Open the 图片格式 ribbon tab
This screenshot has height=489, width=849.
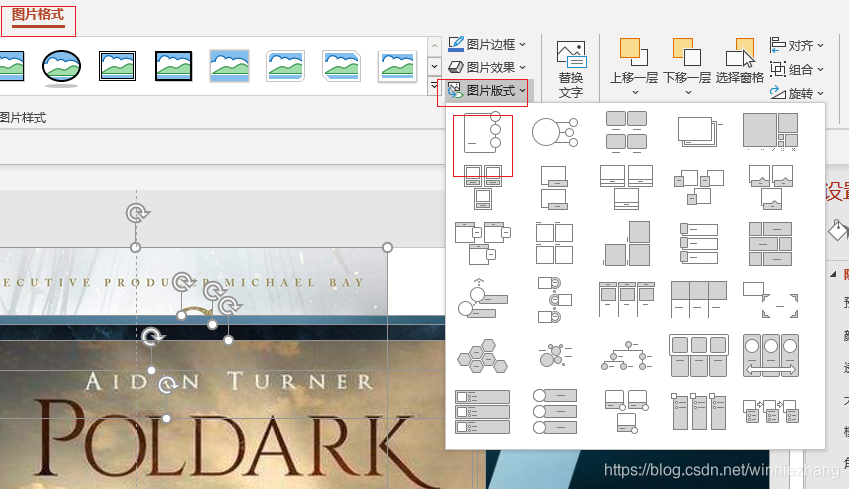click(38, 15)
